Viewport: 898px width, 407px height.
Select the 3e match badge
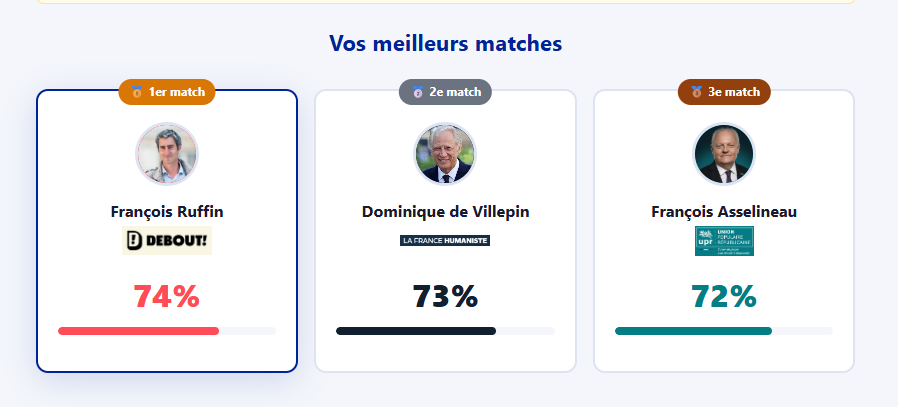[x=725, y=92]
